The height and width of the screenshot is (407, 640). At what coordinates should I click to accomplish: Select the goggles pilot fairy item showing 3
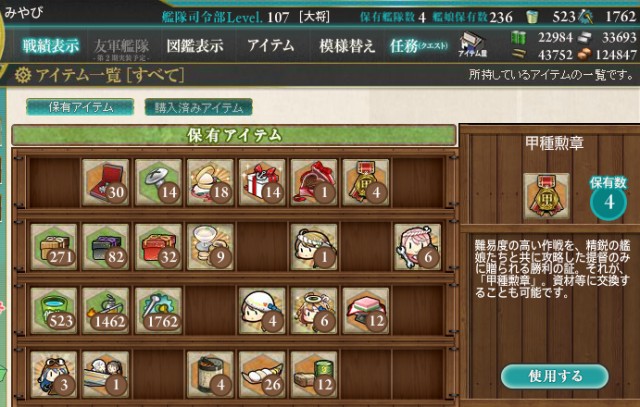pyautogui.click(x=54, y=374)
